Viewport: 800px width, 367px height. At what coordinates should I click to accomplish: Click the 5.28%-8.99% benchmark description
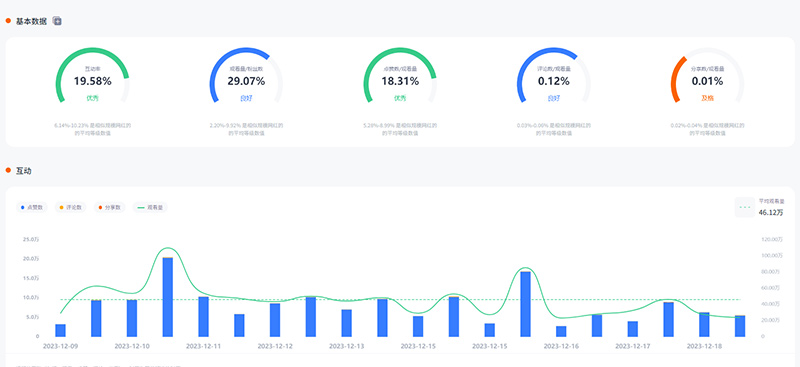click(x=400, y=129)
